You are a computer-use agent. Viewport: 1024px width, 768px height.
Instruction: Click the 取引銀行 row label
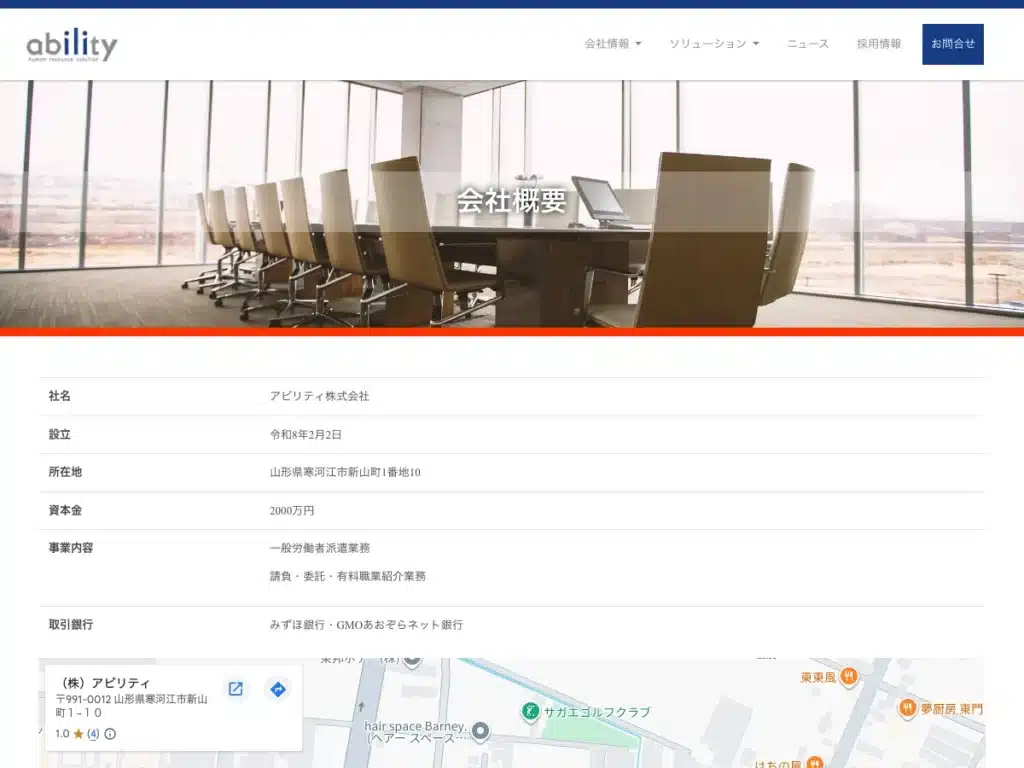pyautogui.click(x=71, y=625)
